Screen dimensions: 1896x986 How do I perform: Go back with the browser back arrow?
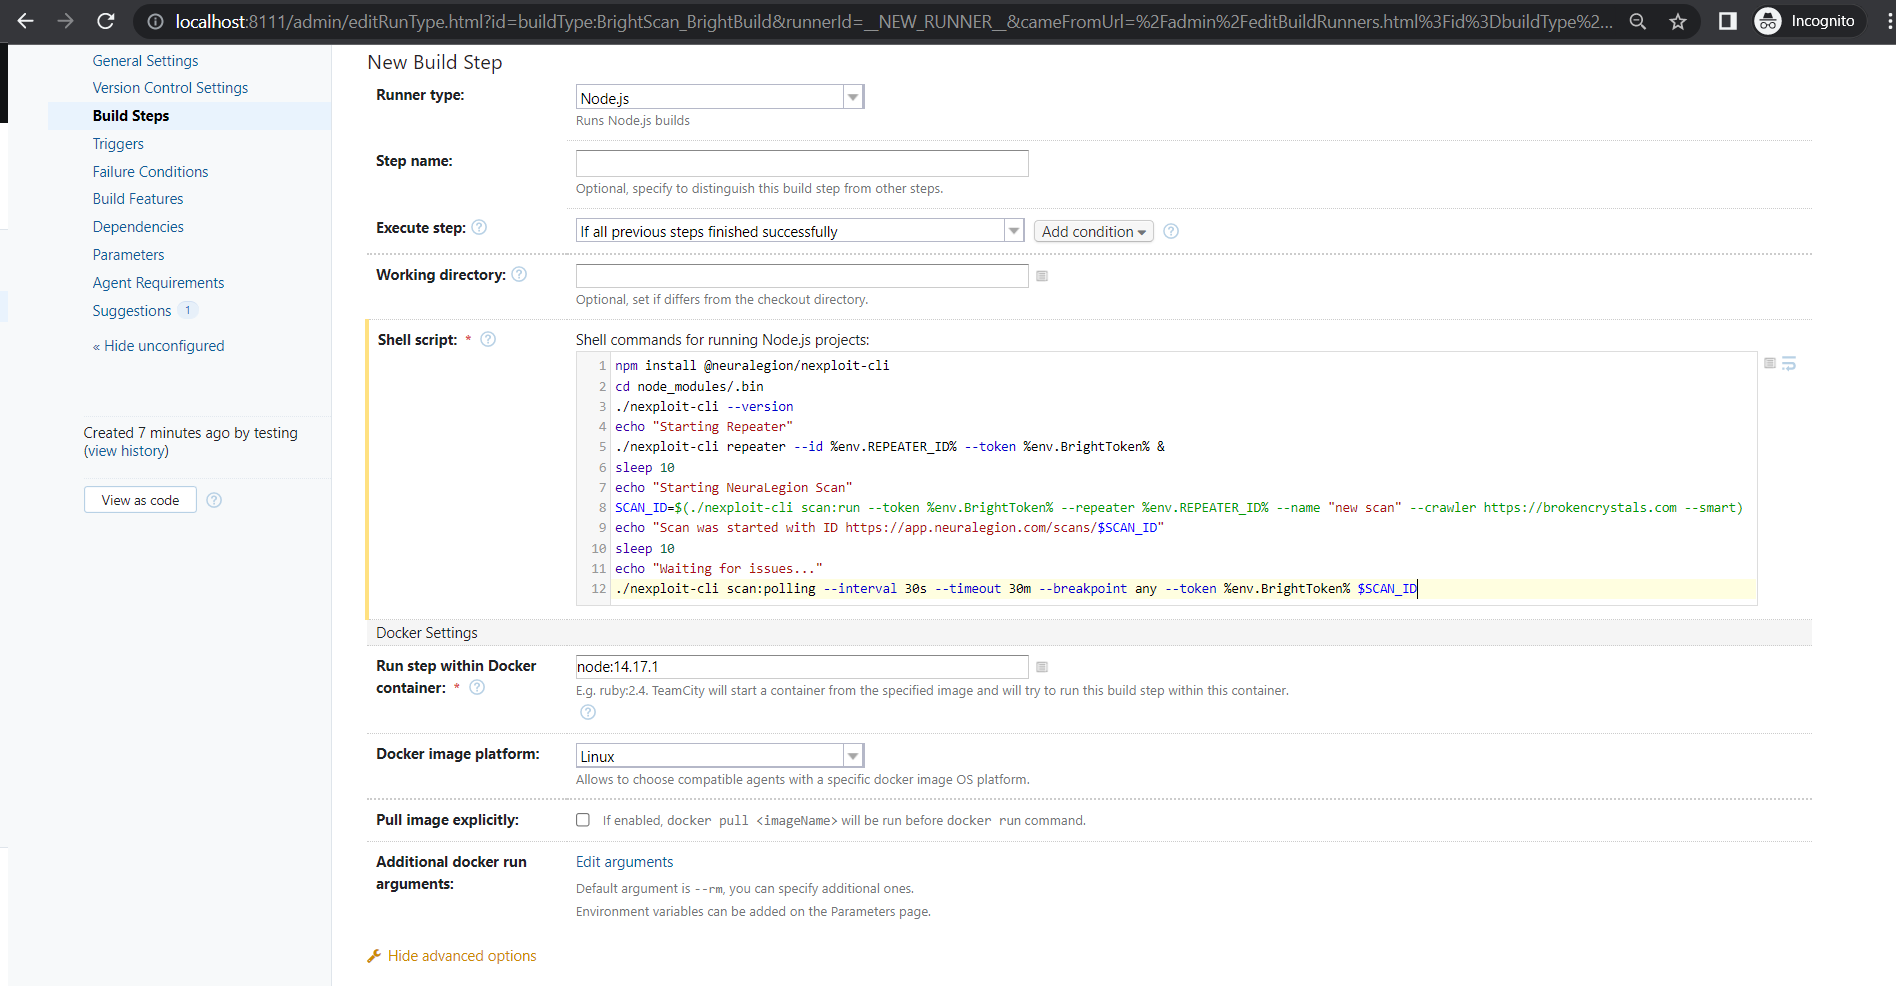coord(26,21)
